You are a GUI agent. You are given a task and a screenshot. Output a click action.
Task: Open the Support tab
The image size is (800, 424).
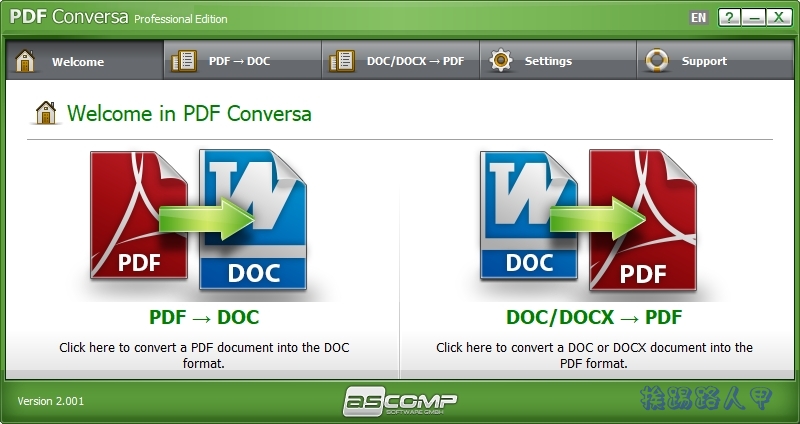pyautogui.click(x=704, y=61)
